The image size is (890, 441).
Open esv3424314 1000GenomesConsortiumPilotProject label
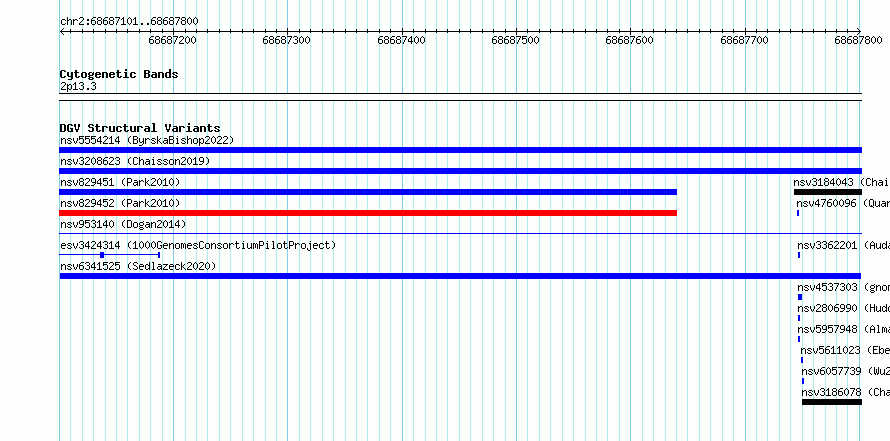[198, 245]
